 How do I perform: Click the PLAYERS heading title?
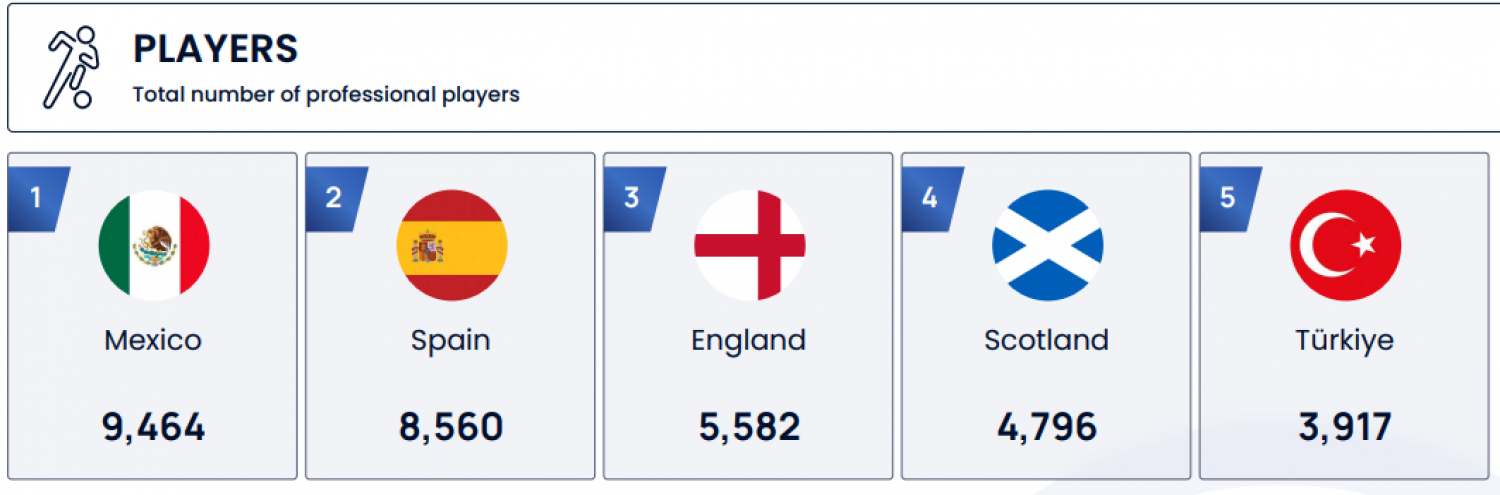point(216,49)
